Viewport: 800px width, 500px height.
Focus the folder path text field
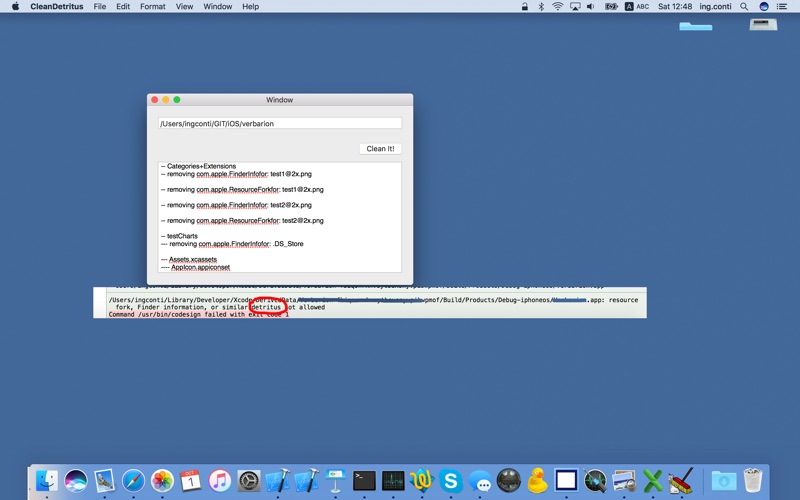(280, 123)
